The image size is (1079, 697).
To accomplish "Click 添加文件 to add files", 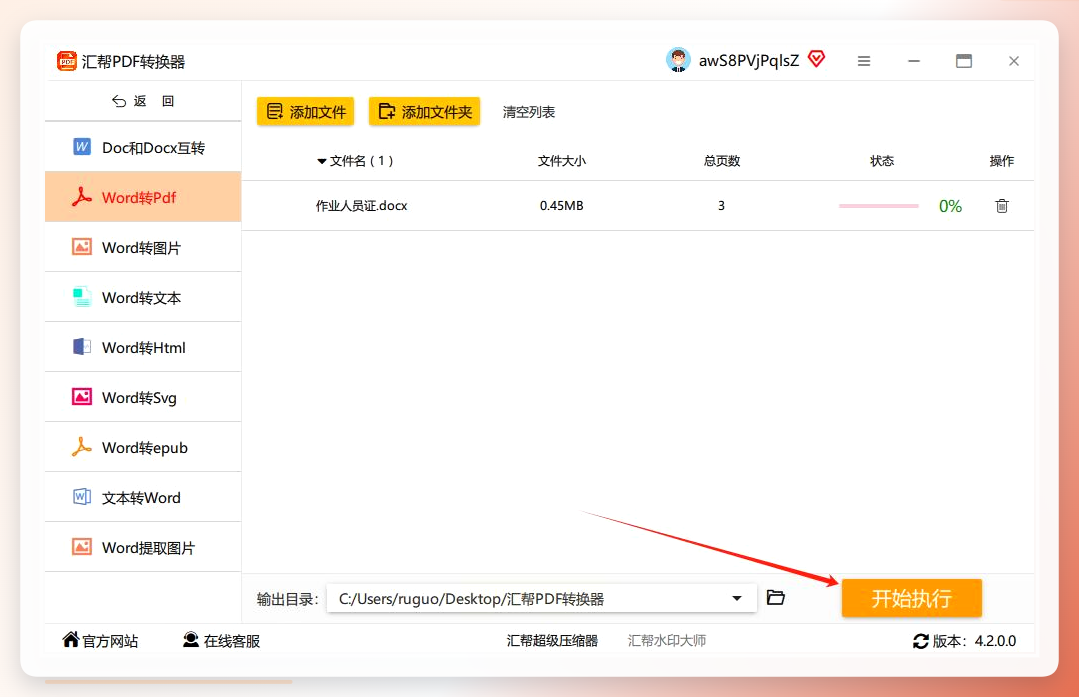I will [x=306, y=111].
